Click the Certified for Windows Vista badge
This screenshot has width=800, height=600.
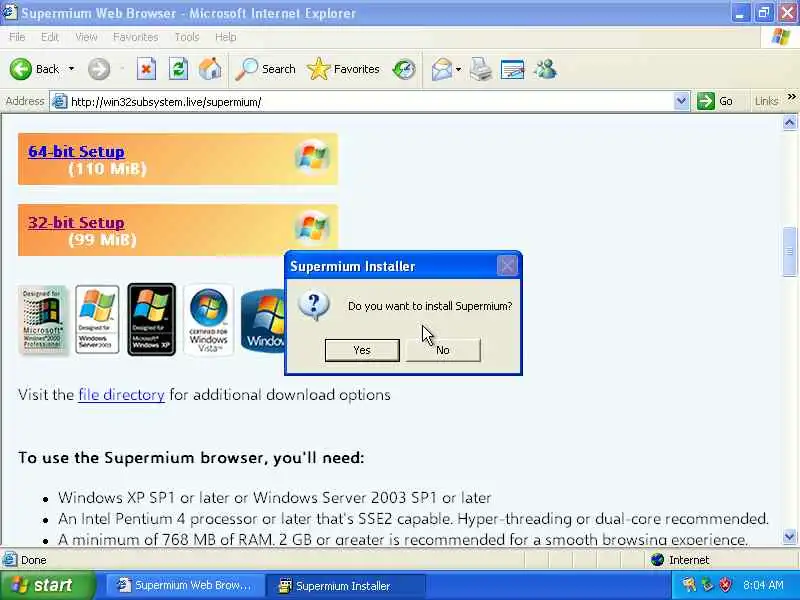209,319
